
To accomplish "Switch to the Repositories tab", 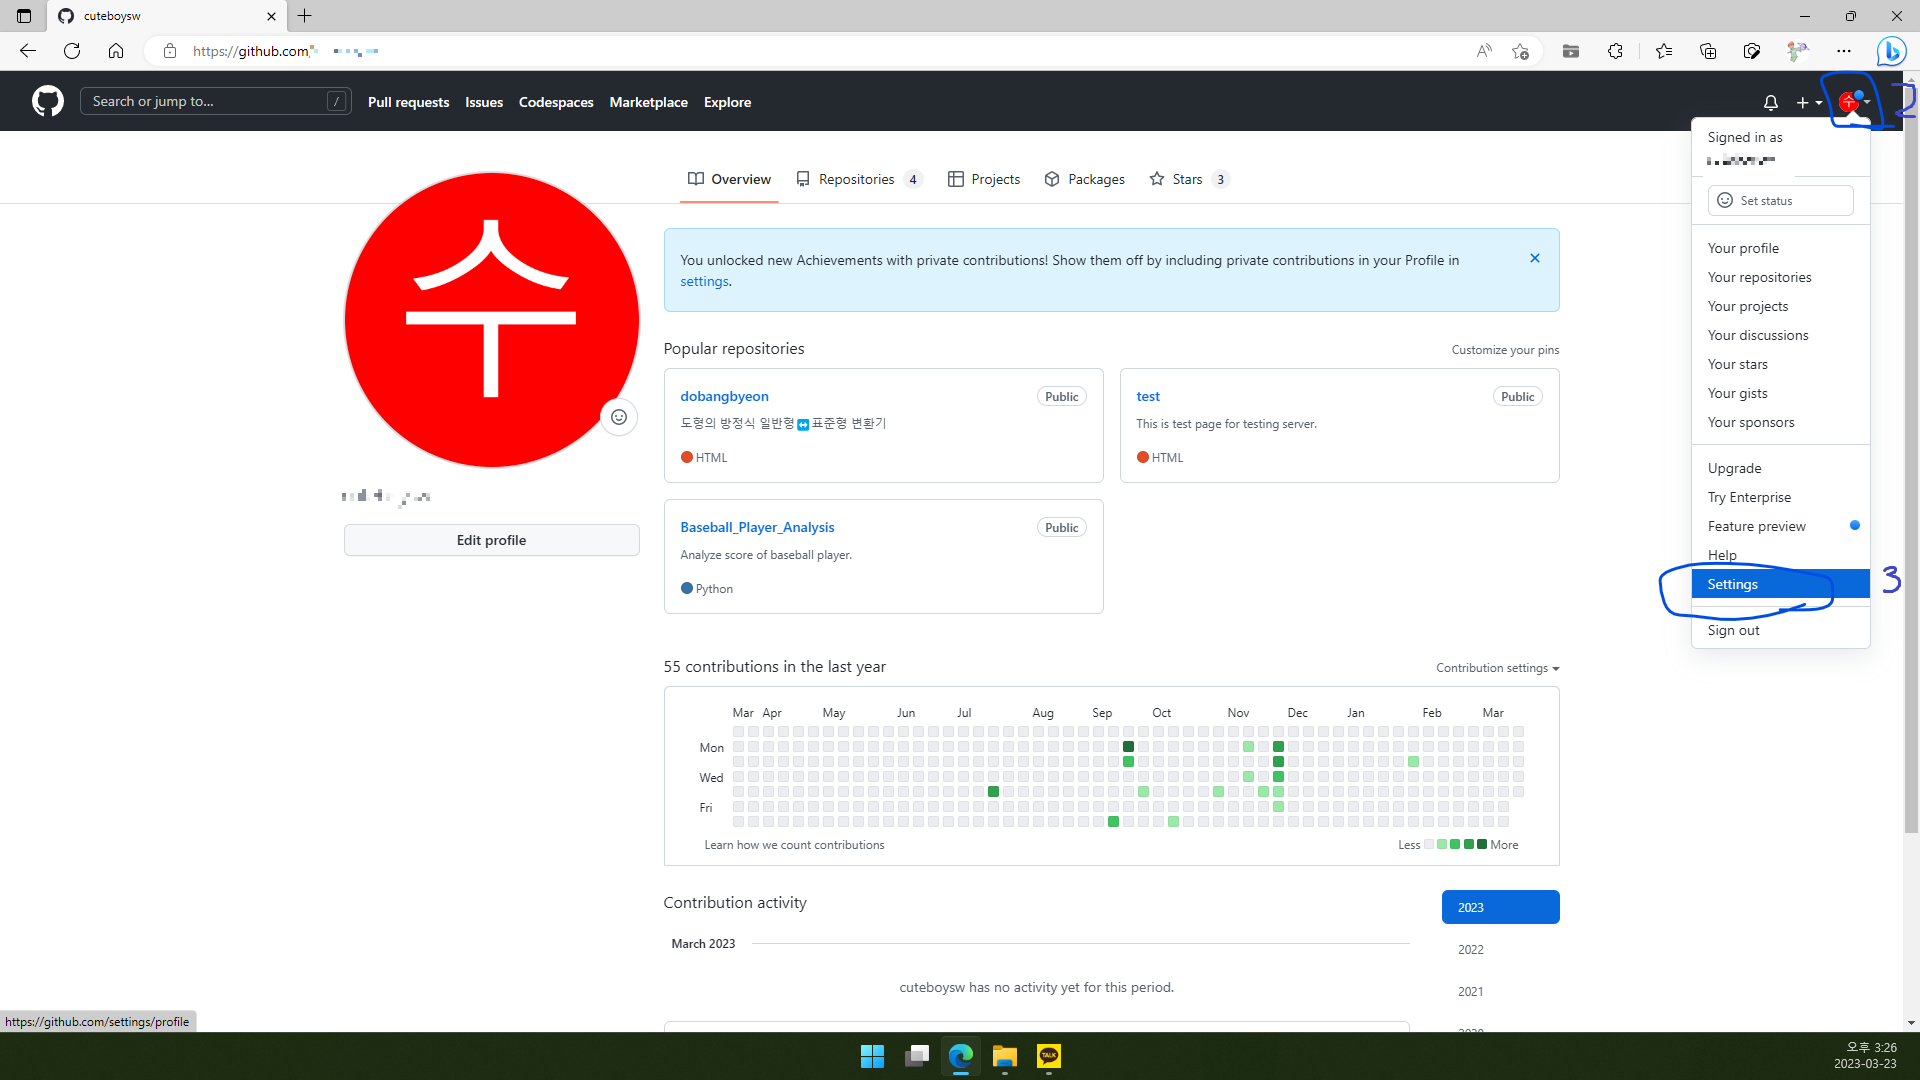I will [x=859, y=179].
